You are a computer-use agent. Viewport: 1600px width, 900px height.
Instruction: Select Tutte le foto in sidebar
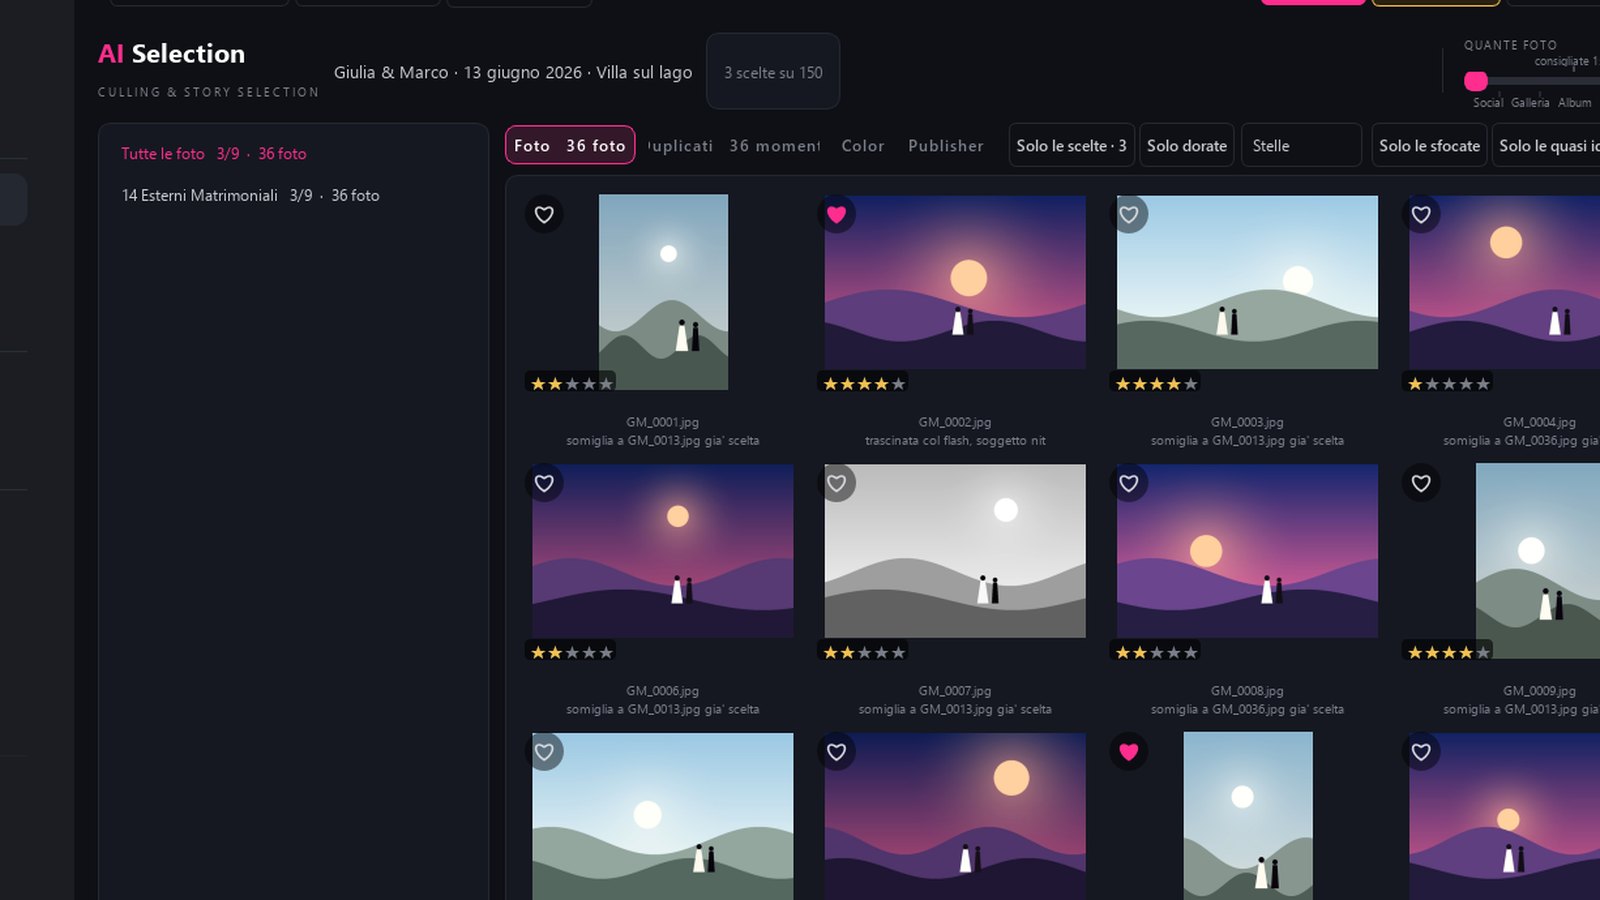coord(214,153)
